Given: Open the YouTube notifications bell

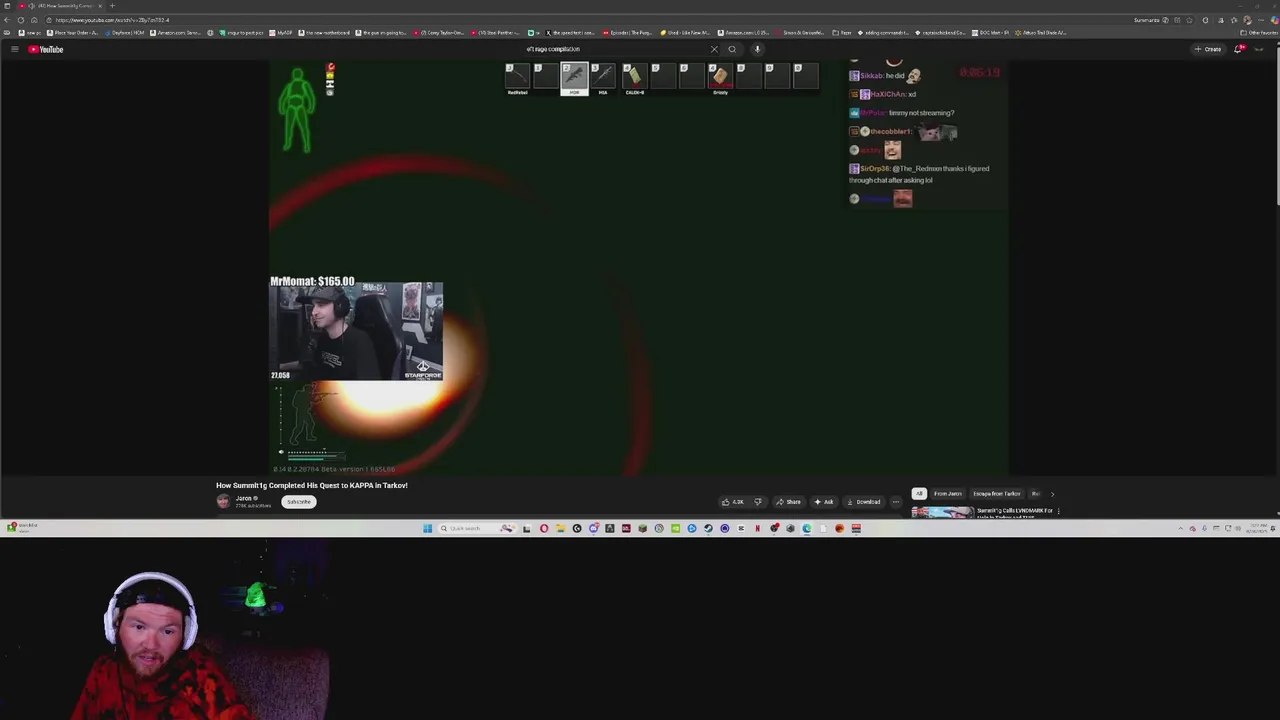Looking at the screenshot, I should [x=1238, y=49].
